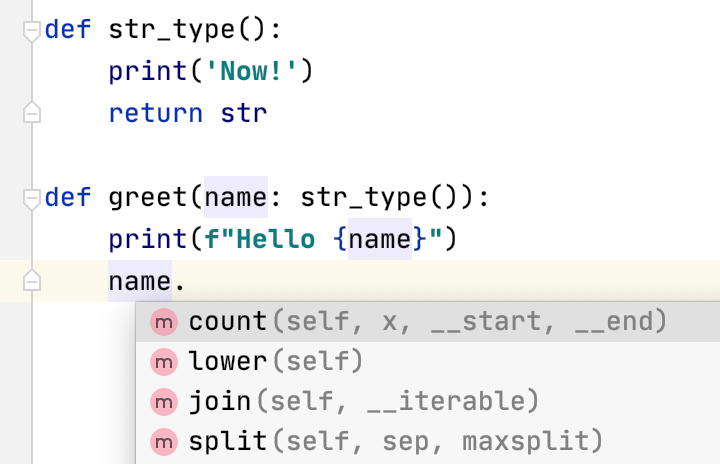Image resolution: width=720 pixels, height=464 pixels.
Task: Click the method icon beside count suggestion
Action: (162, 322)
